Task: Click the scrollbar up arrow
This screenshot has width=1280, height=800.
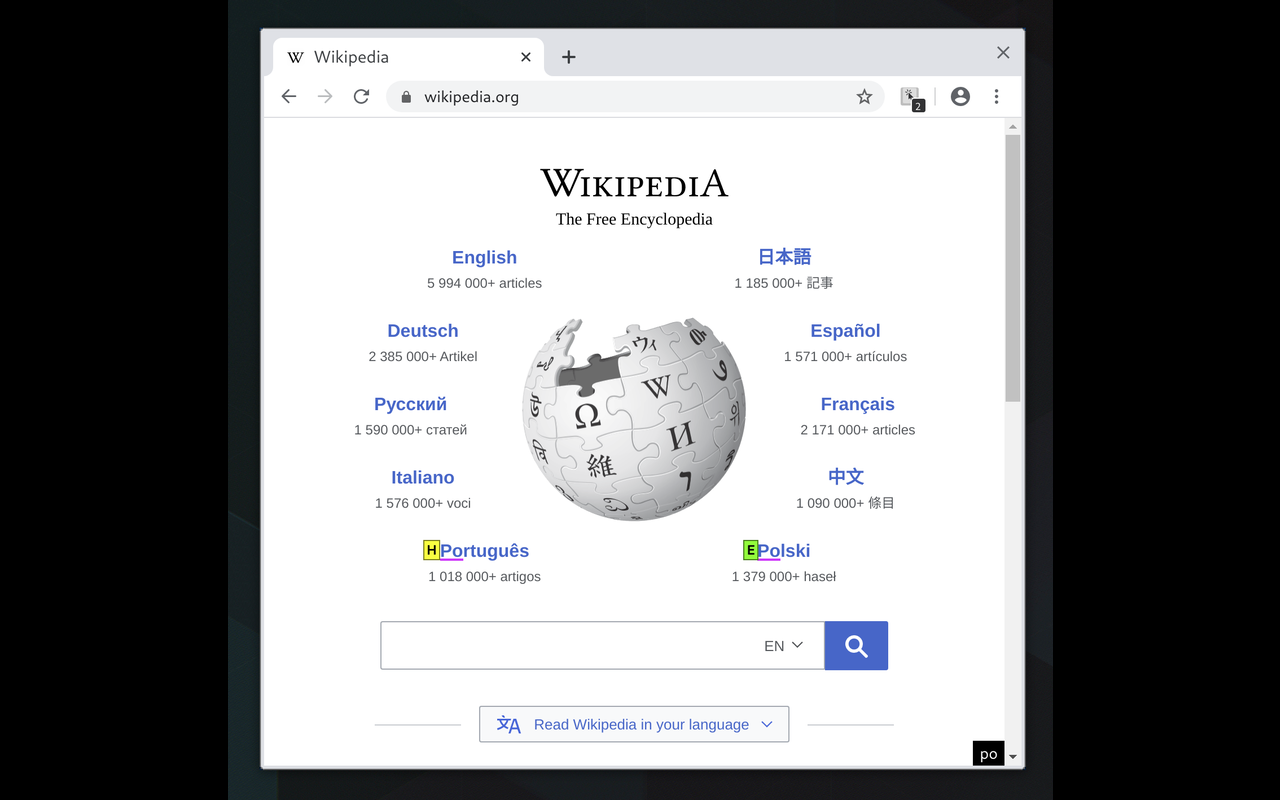Action: click(1012, 127)
